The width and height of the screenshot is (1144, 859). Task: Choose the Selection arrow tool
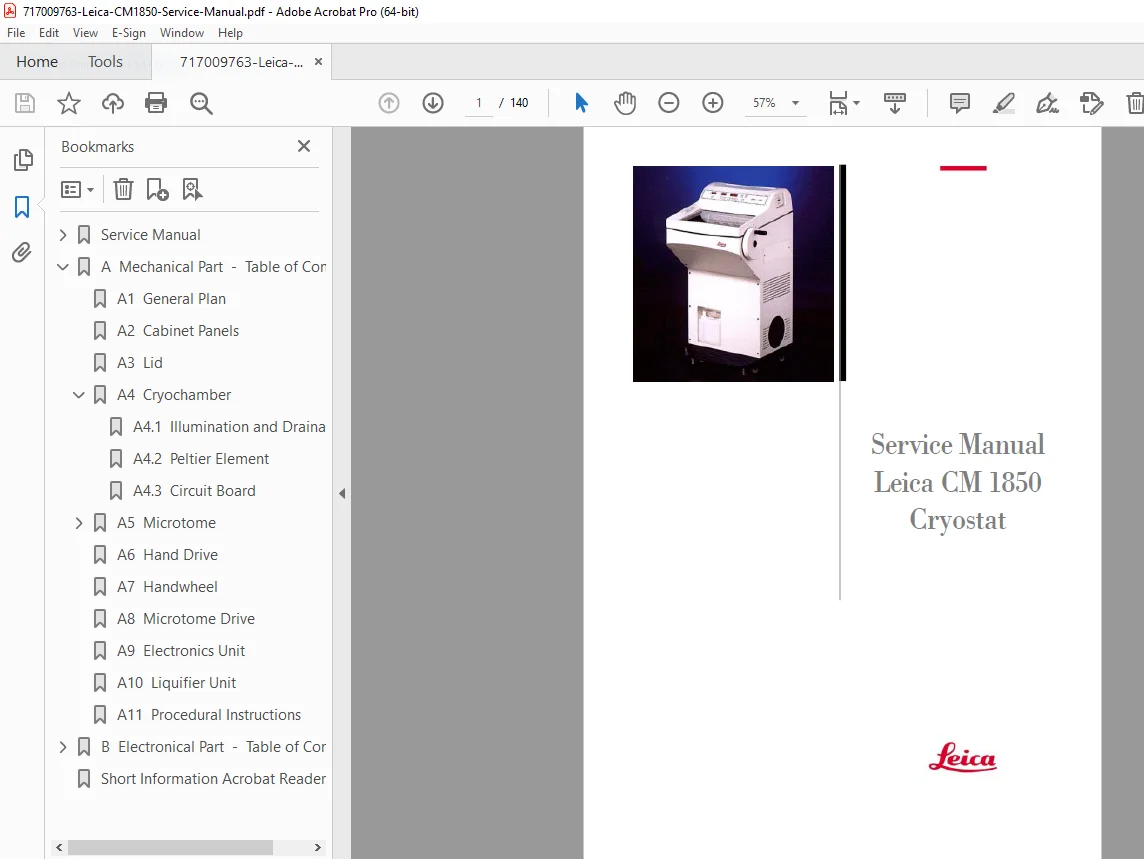pos(581,103)
